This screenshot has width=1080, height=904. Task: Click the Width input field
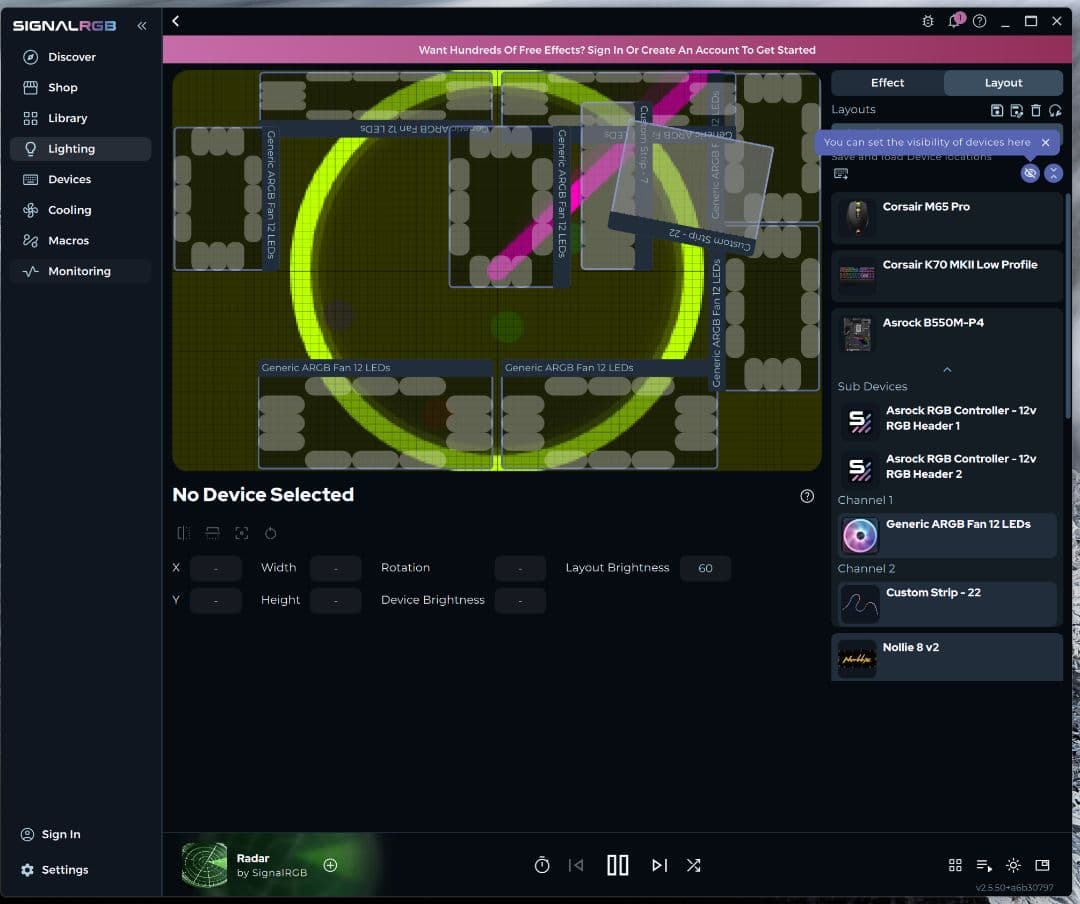pos(335,568)
